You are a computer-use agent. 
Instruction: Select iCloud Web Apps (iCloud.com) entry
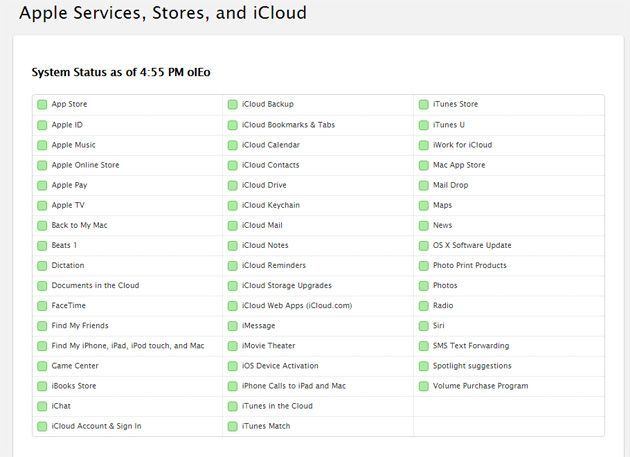[x=297, y=306]
